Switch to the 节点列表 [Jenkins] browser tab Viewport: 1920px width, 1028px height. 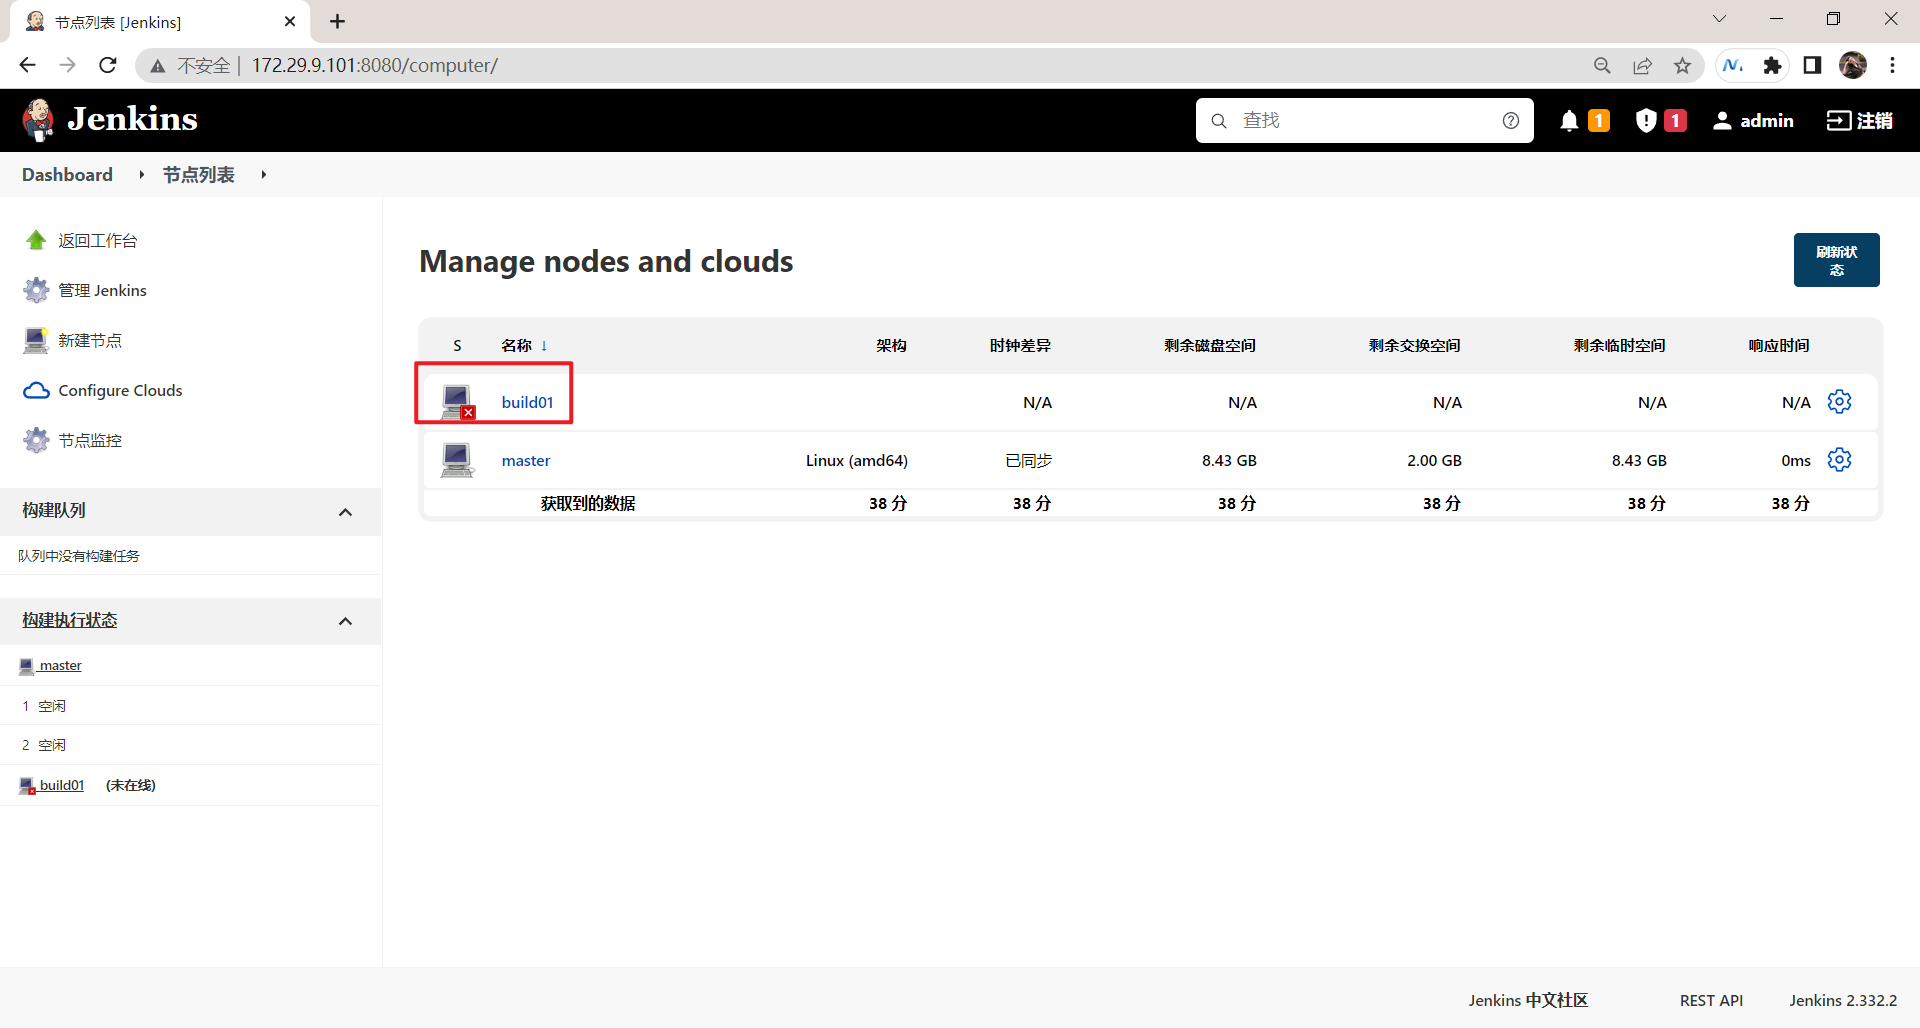pos(160,22)
